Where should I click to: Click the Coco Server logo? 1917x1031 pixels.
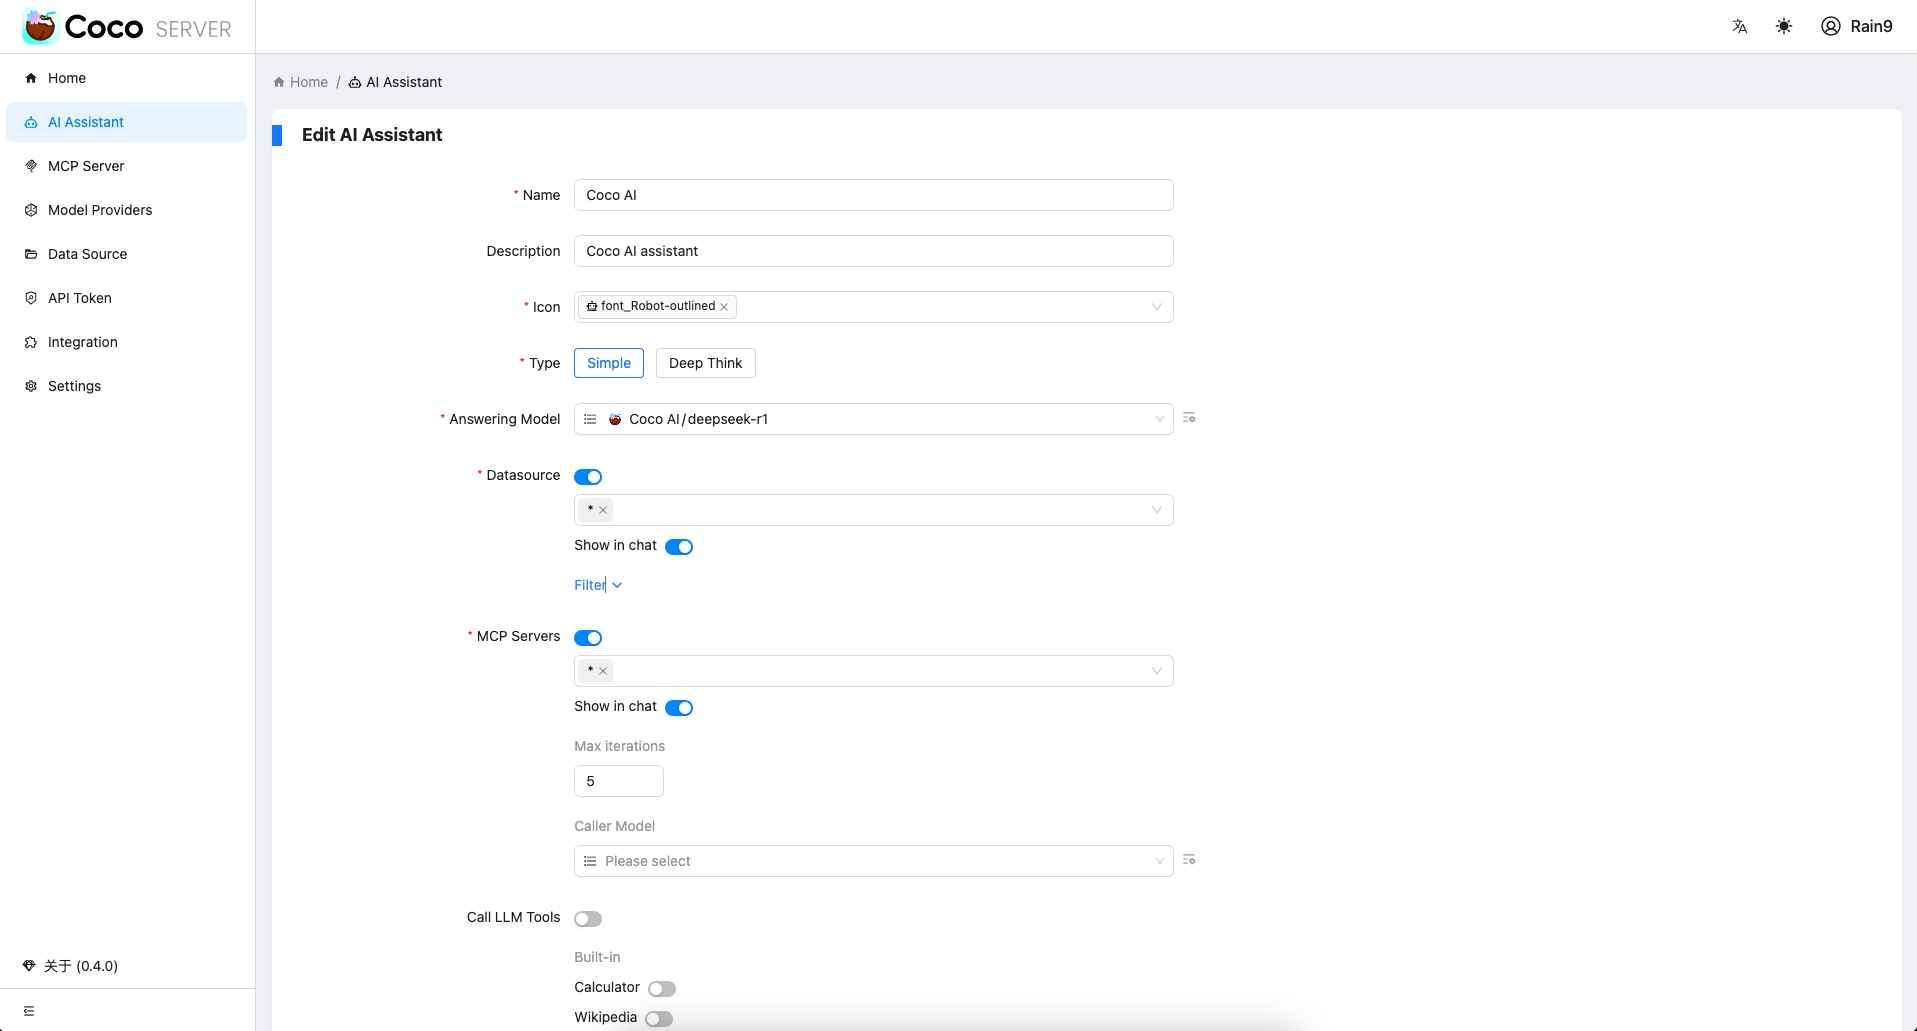[127, 27]
